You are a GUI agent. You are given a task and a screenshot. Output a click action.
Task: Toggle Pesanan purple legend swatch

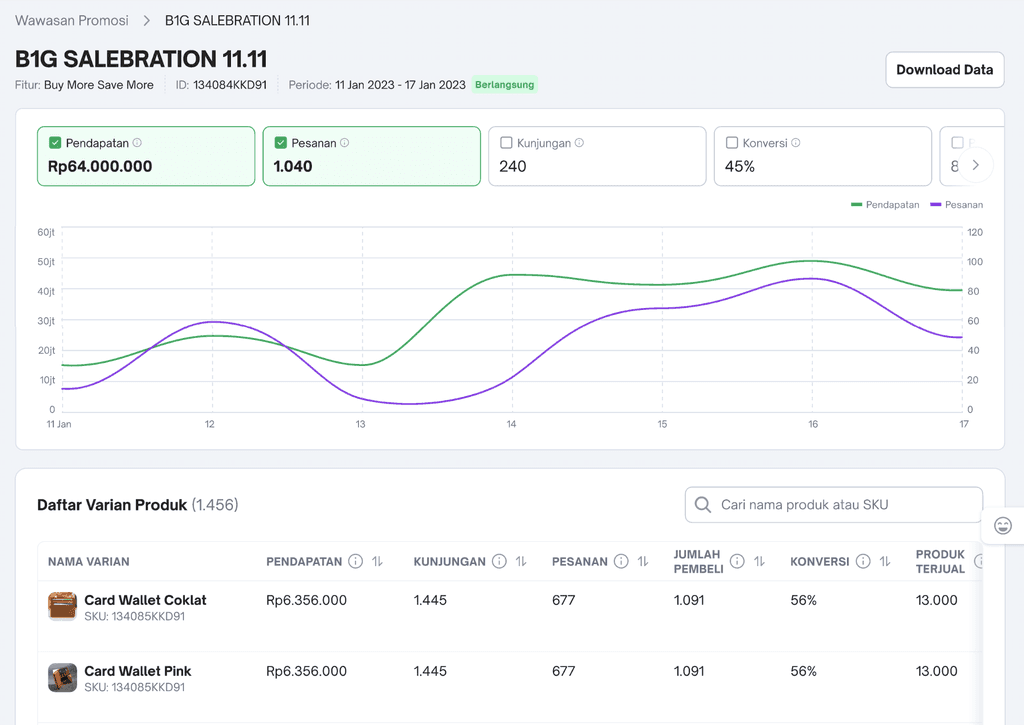(935, 204)
